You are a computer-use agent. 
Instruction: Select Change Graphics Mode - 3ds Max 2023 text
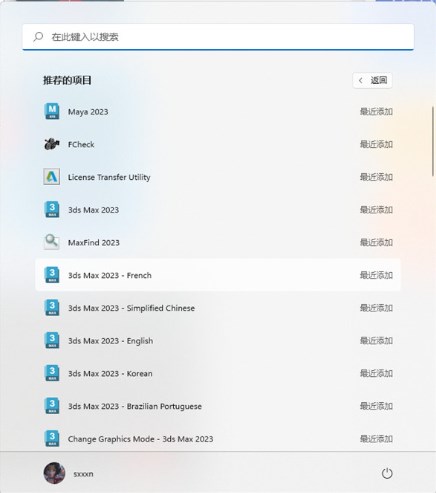point(140,439)
